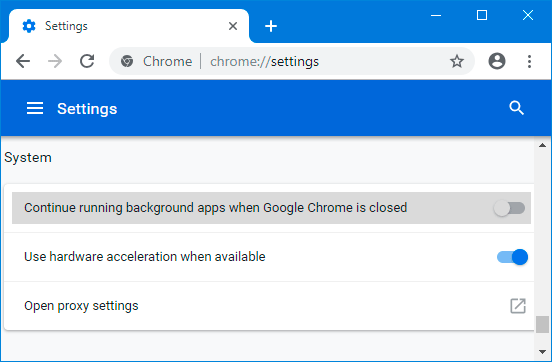552x362 pixels.
Task: Click the blue Settings header title
Action: tap(87, 108)
